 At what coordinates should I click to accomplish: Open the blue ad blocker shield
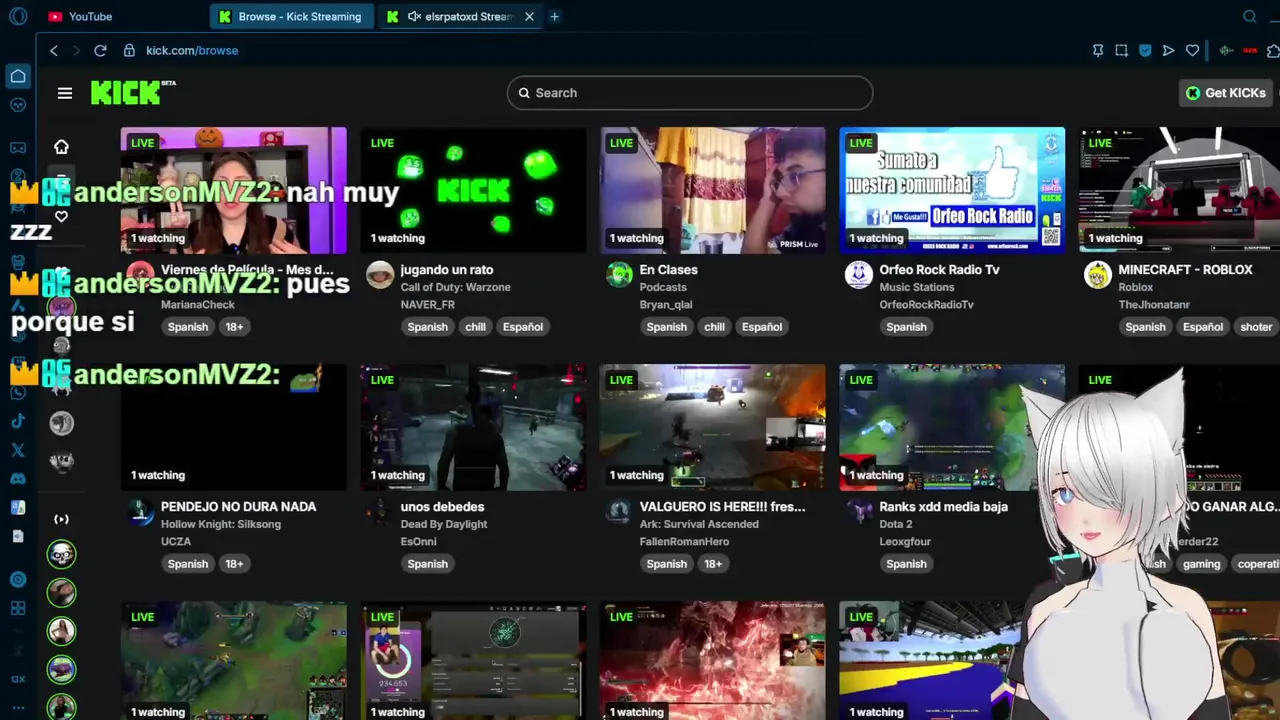click(x=1145, y=50)
